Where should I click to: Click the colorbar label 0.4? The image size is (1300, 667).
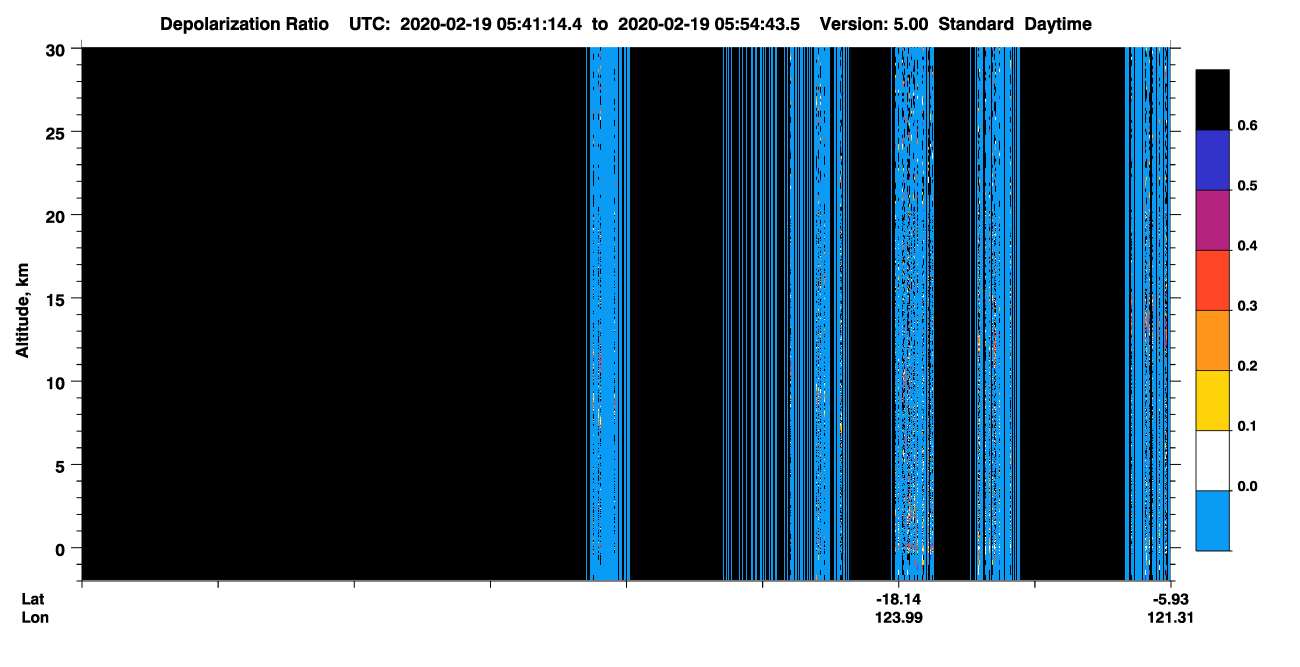pos(1247,246)
